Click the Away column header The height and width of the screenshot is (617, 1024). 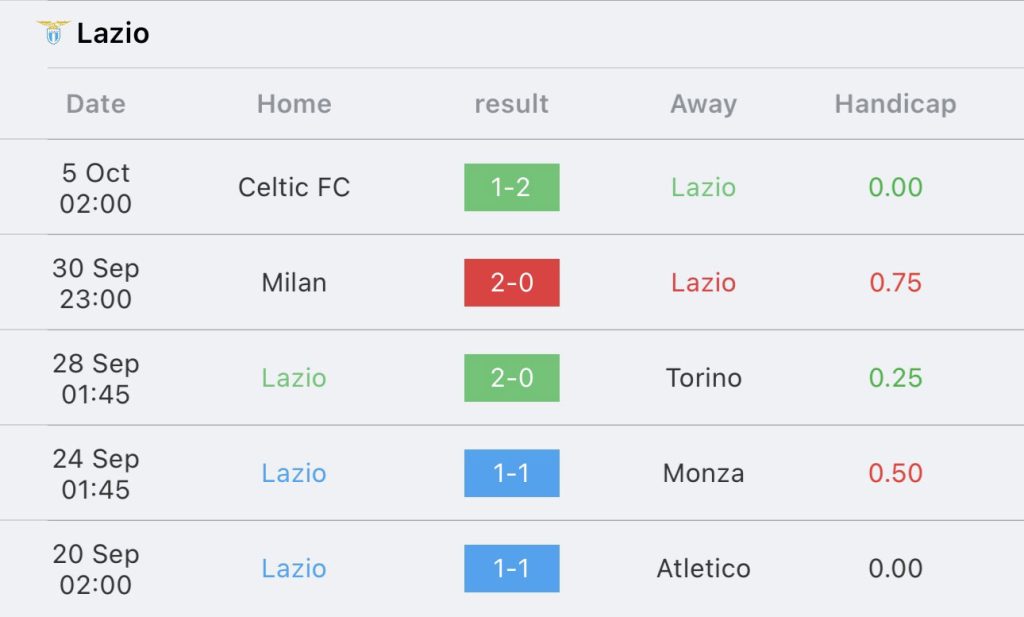coord(703,104)
